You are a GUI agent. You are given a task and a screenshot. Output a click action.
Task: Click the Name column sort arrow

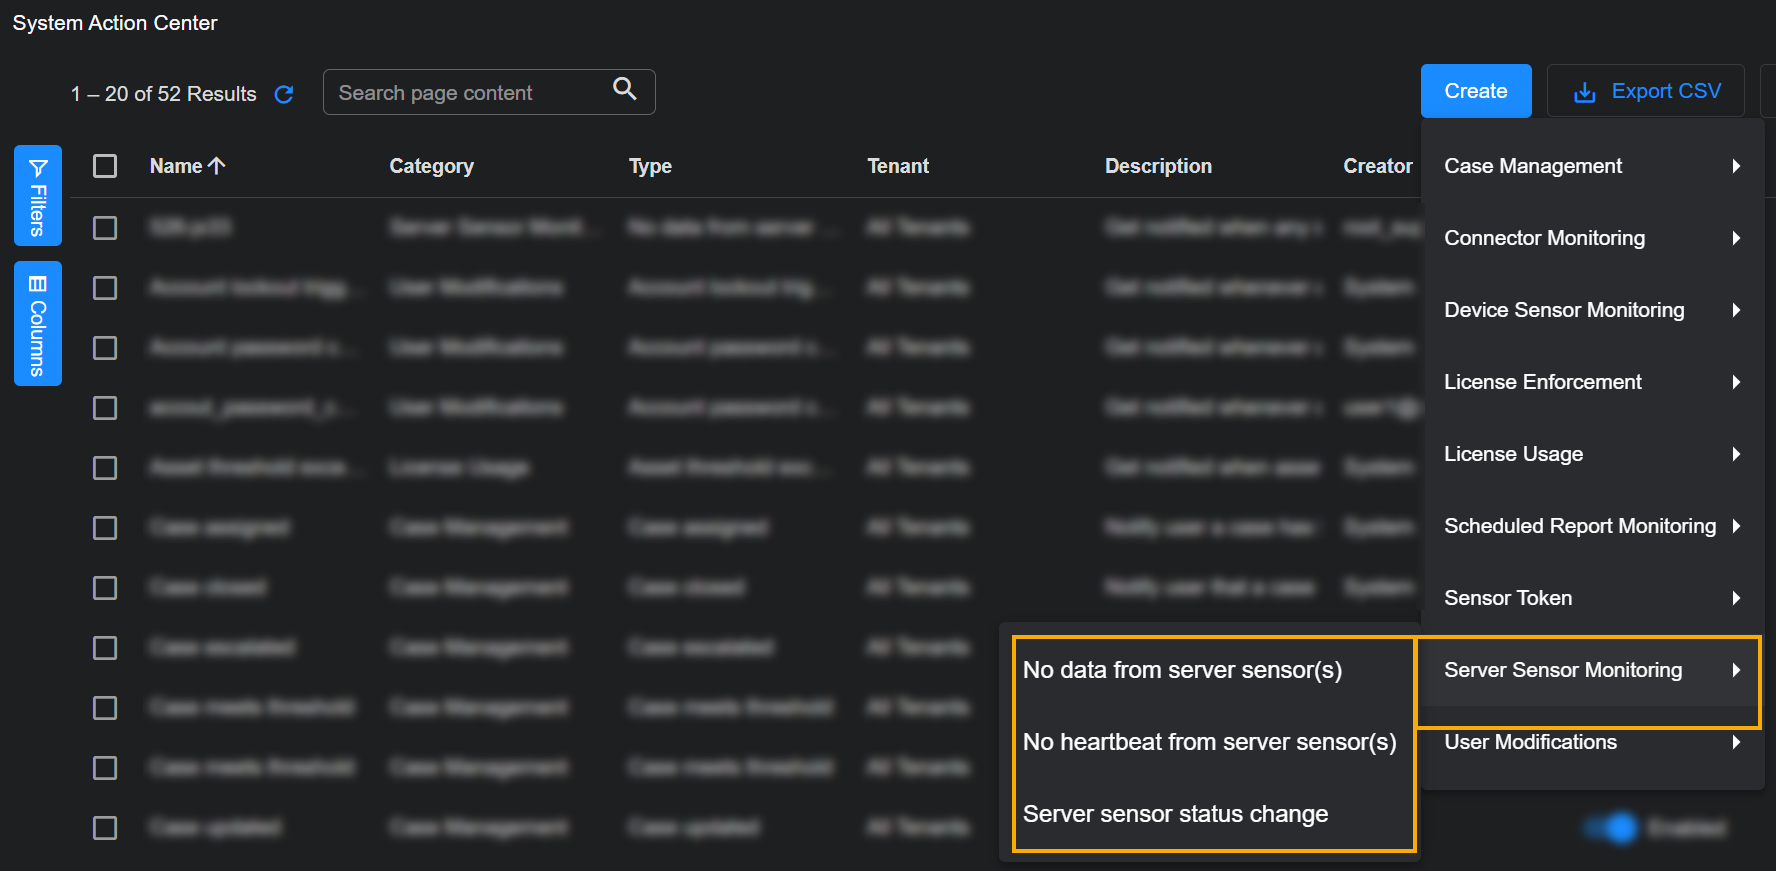click(x=217, y=166)
